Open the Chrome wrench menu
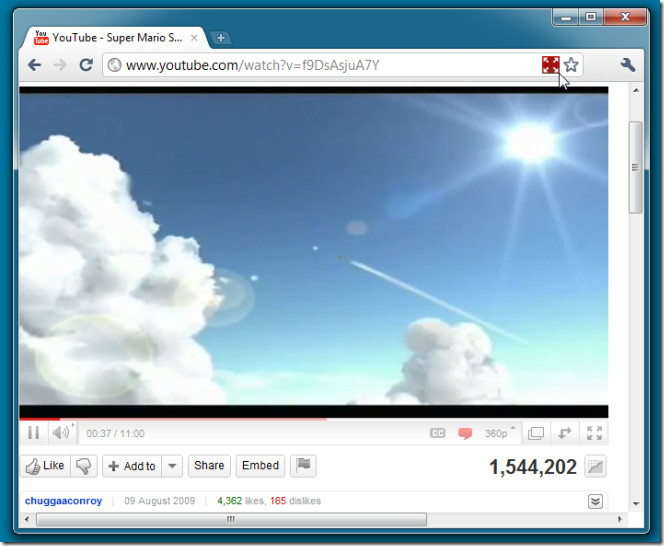The width and height of the screenshot is (664, 546). coord(628,65)
